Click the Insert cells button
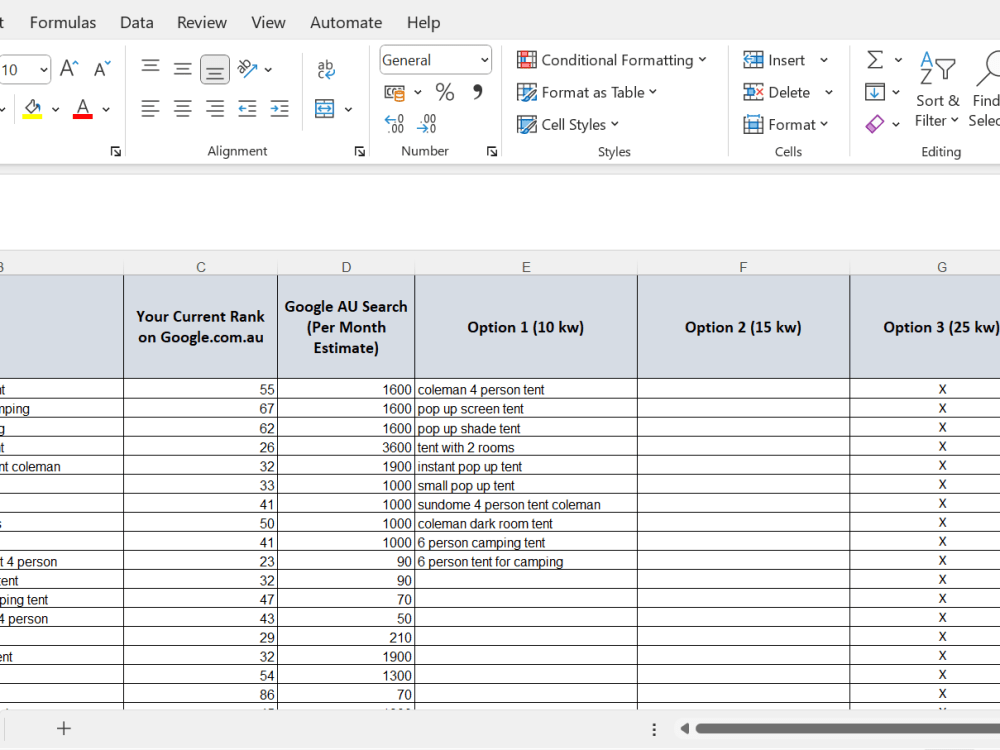This screenshot has width=1000, height=750. 774,60
